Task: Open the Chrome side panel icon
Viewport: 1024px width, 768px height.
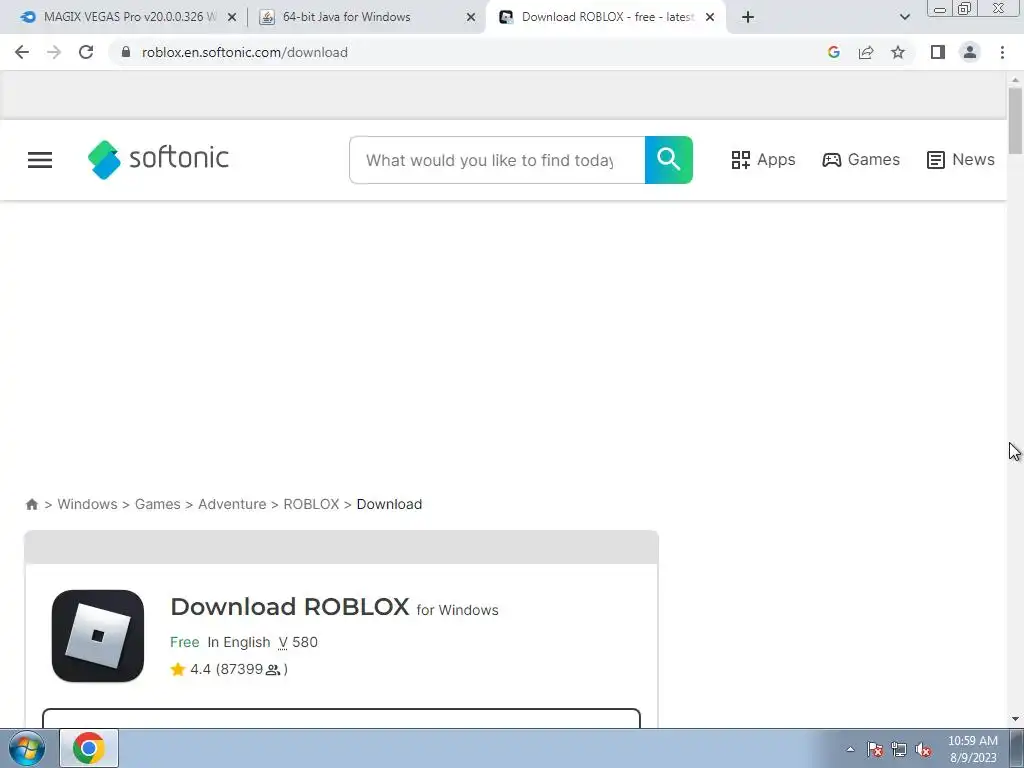Action: pyautogui.click(x=938, y=52)
